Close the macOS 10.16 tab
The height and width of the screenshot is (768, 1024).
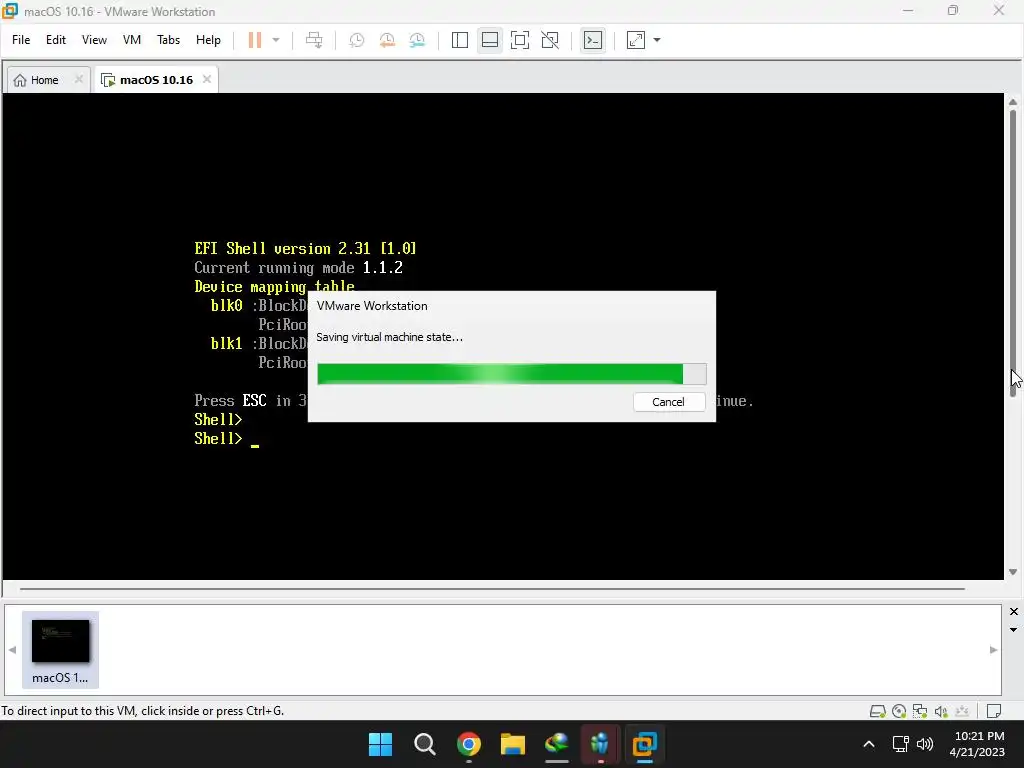click(x=207, y=79)
